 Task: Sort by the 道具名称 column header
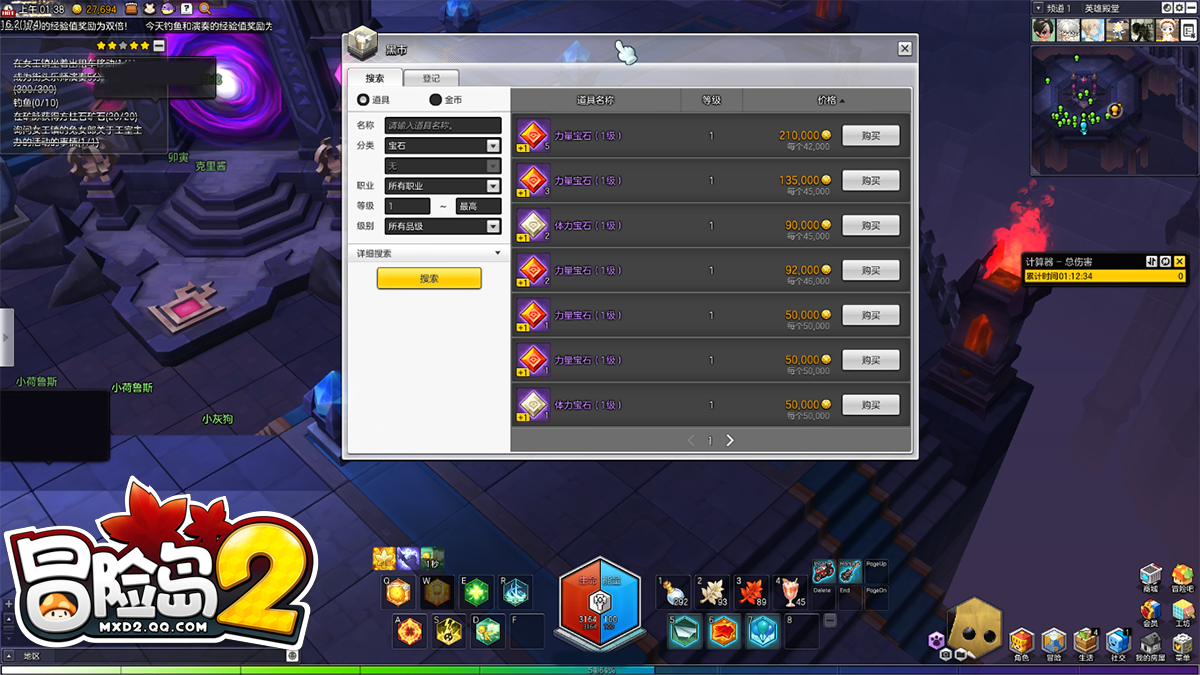(x=595, y=100)
